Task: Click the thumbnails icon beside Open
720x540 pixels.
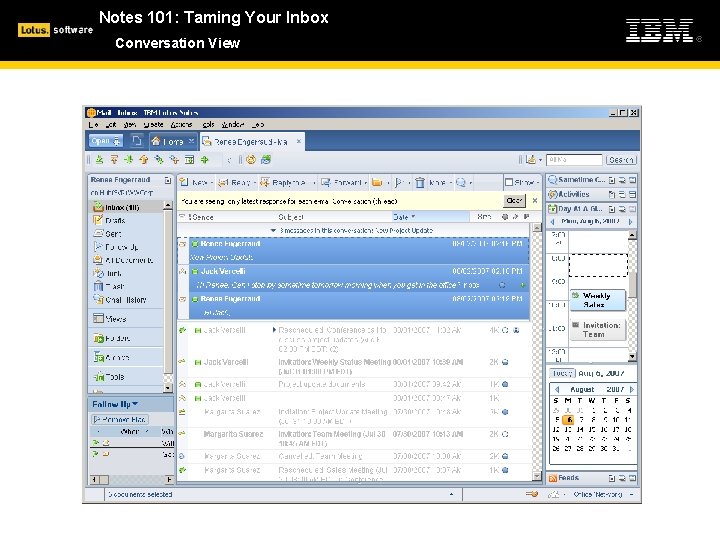Action: (x=136, y=141)
